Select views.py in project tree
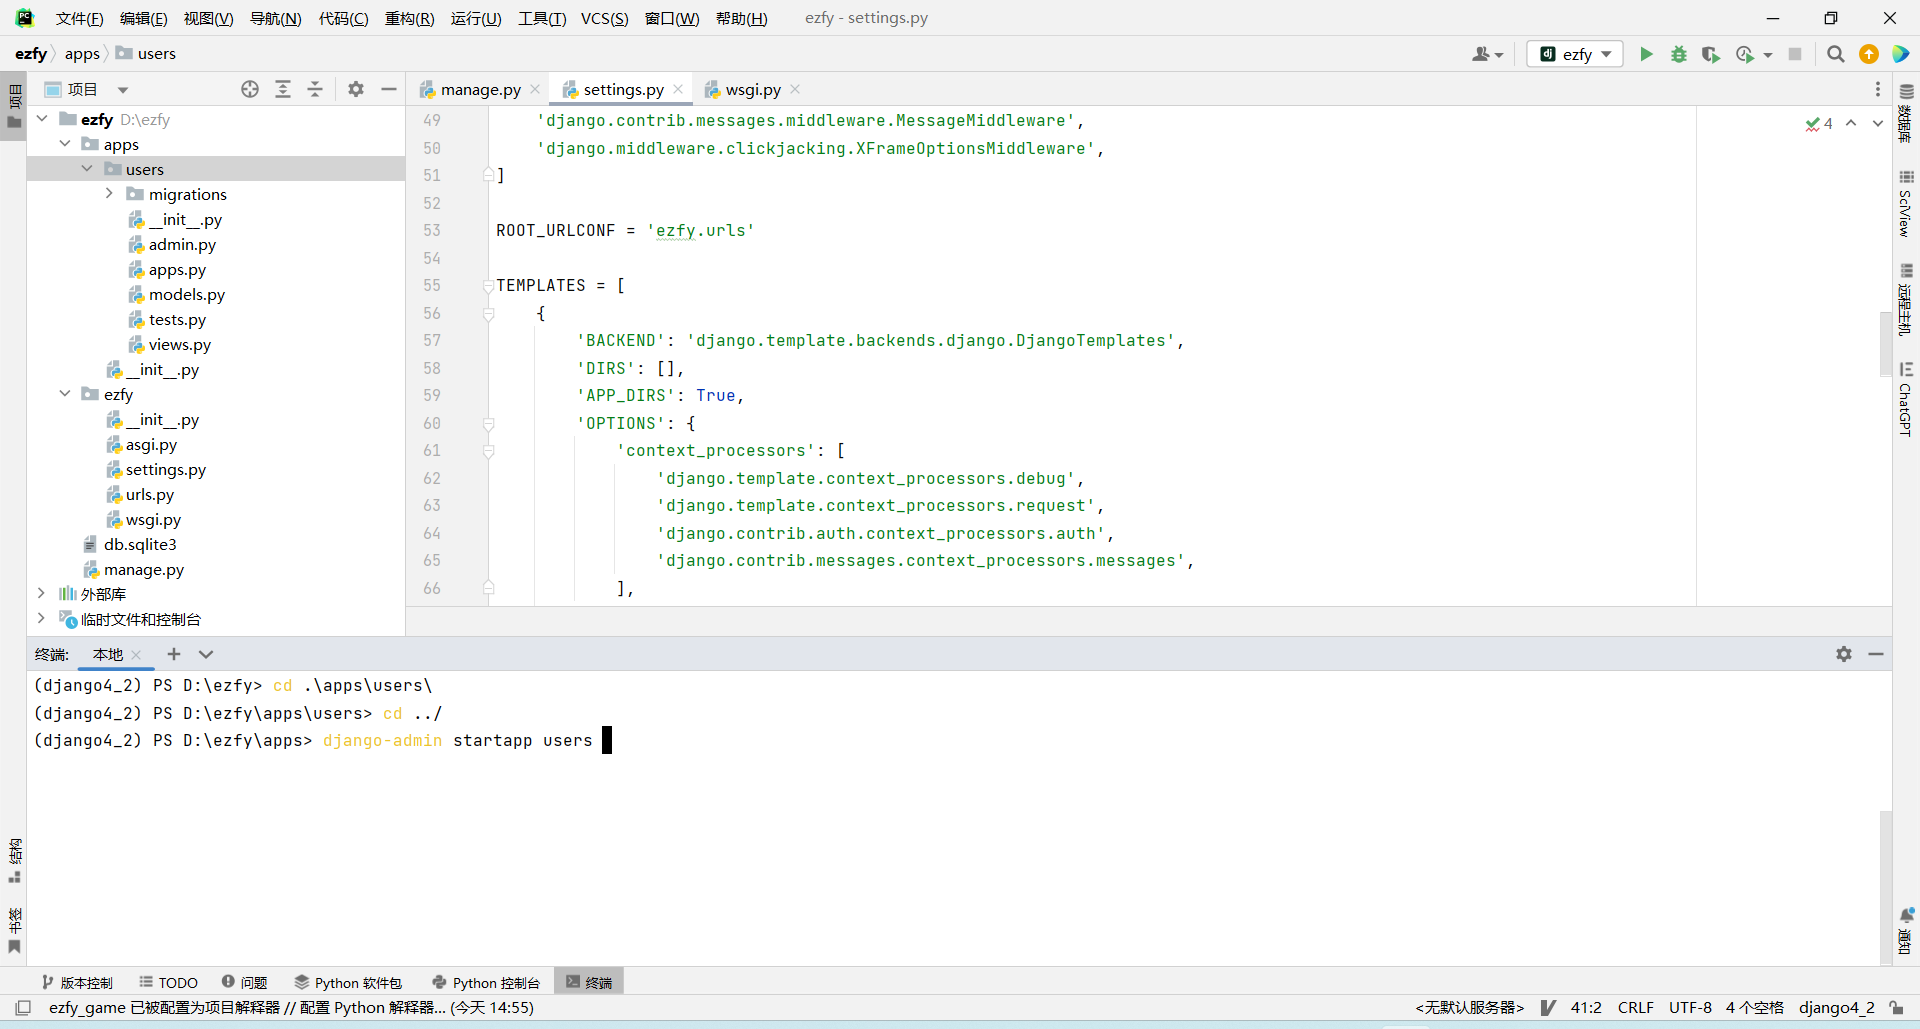The height and width of the screenshot is (1029, 1920). click(179, 344)
